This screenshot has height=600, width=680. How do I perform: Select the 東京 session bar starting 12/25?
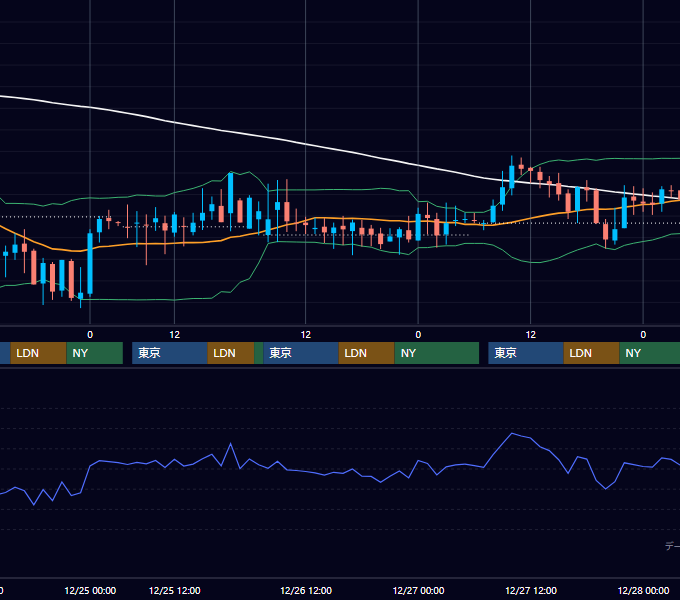(x=170, y=353)
